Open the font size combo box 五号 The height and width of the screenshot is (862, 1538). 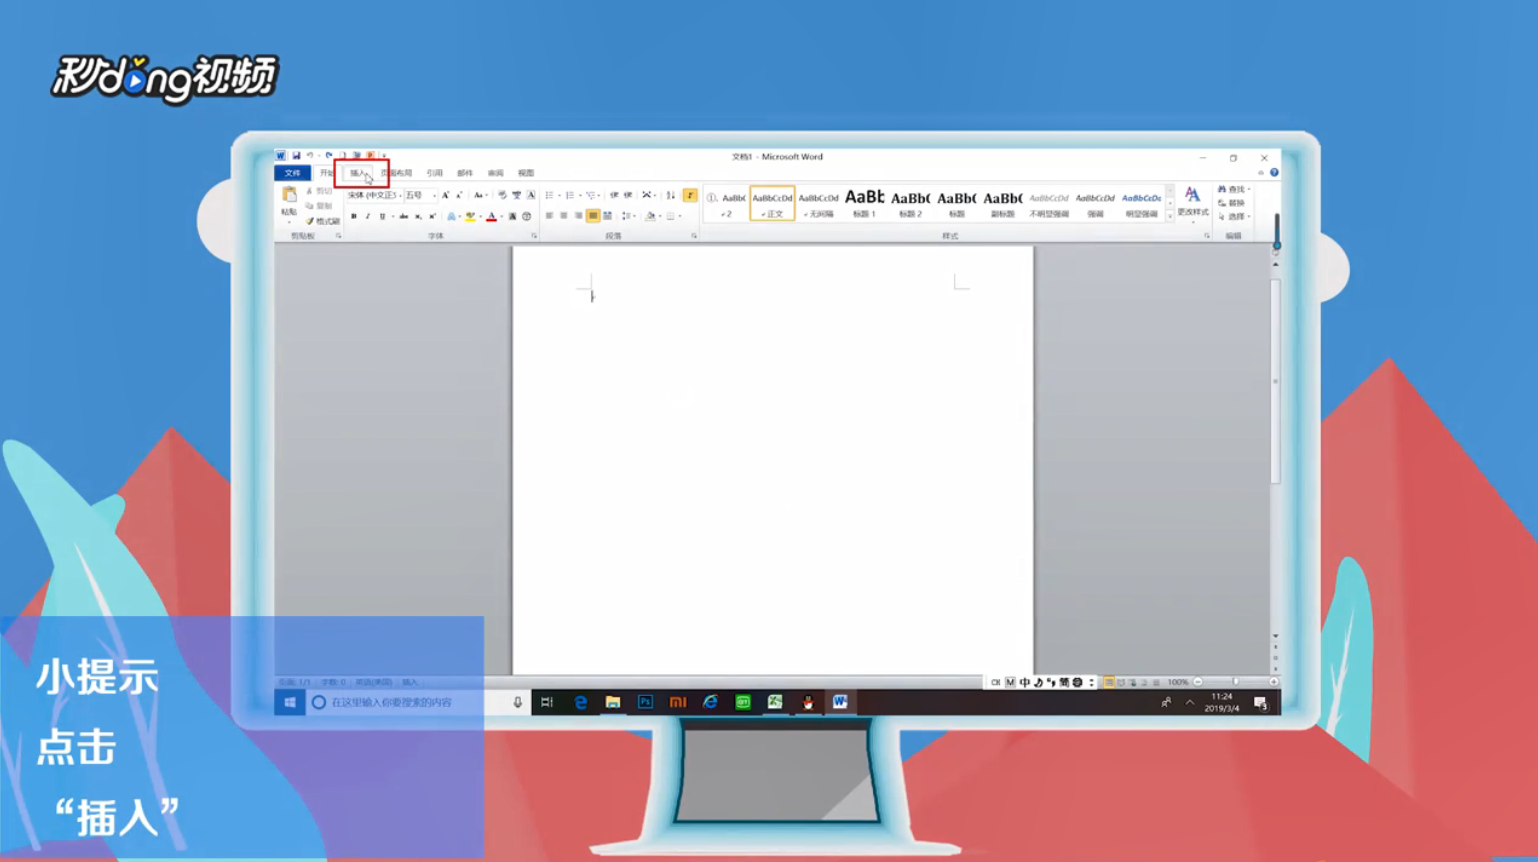coord(420,195)
